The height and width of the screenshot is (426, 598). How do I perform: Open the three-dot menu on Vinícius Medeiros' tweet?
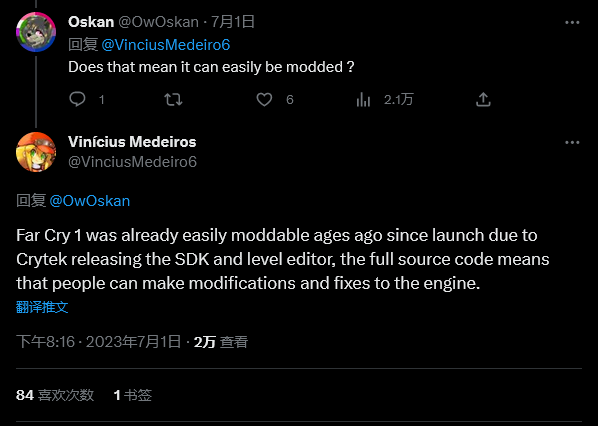click(x=572, y=143)
